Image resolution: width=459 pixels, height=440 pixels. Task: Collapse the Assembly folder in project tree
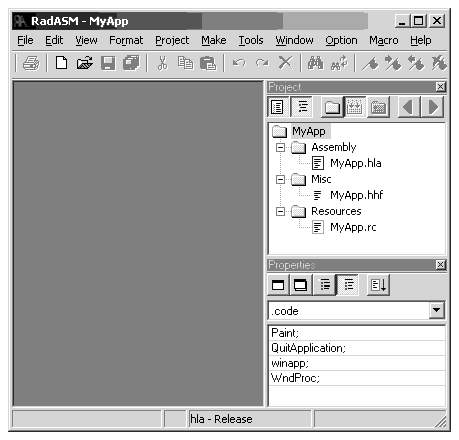click(x=281, y=147)
